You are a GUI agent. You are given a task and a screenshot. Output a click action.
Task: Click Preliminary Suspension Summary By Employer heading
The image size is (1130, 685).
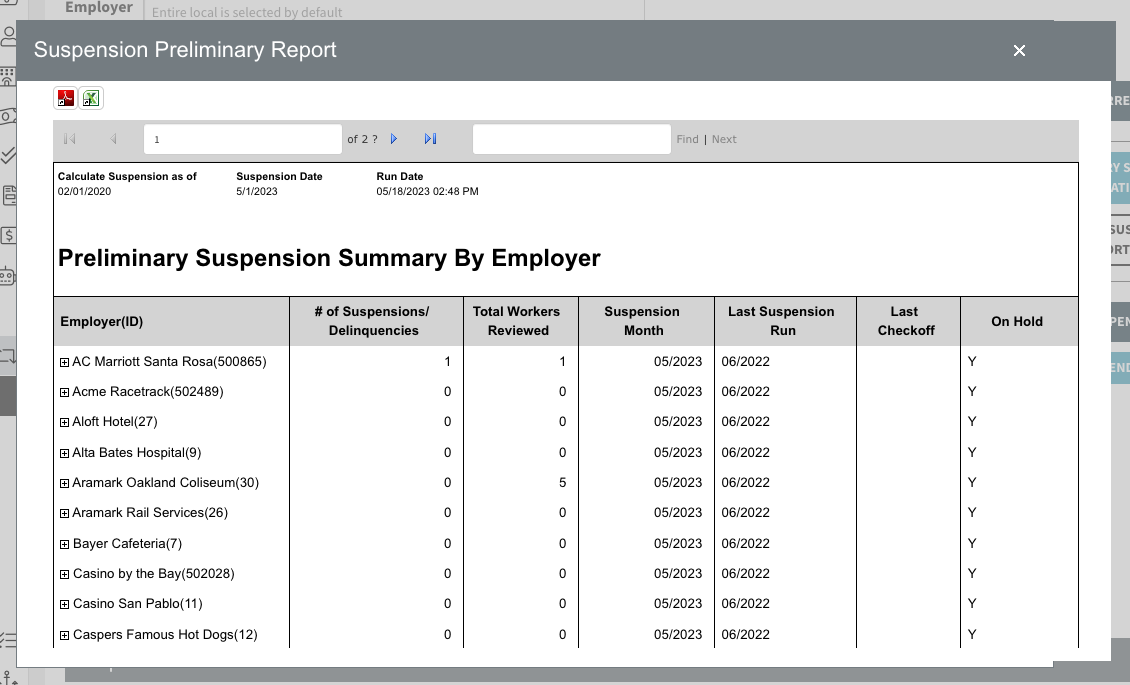(329, 259)
